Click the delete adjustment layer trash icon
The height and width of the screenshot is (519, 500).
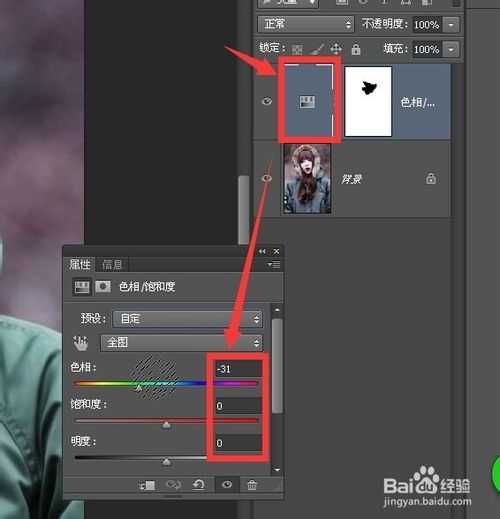coord(252,485)
